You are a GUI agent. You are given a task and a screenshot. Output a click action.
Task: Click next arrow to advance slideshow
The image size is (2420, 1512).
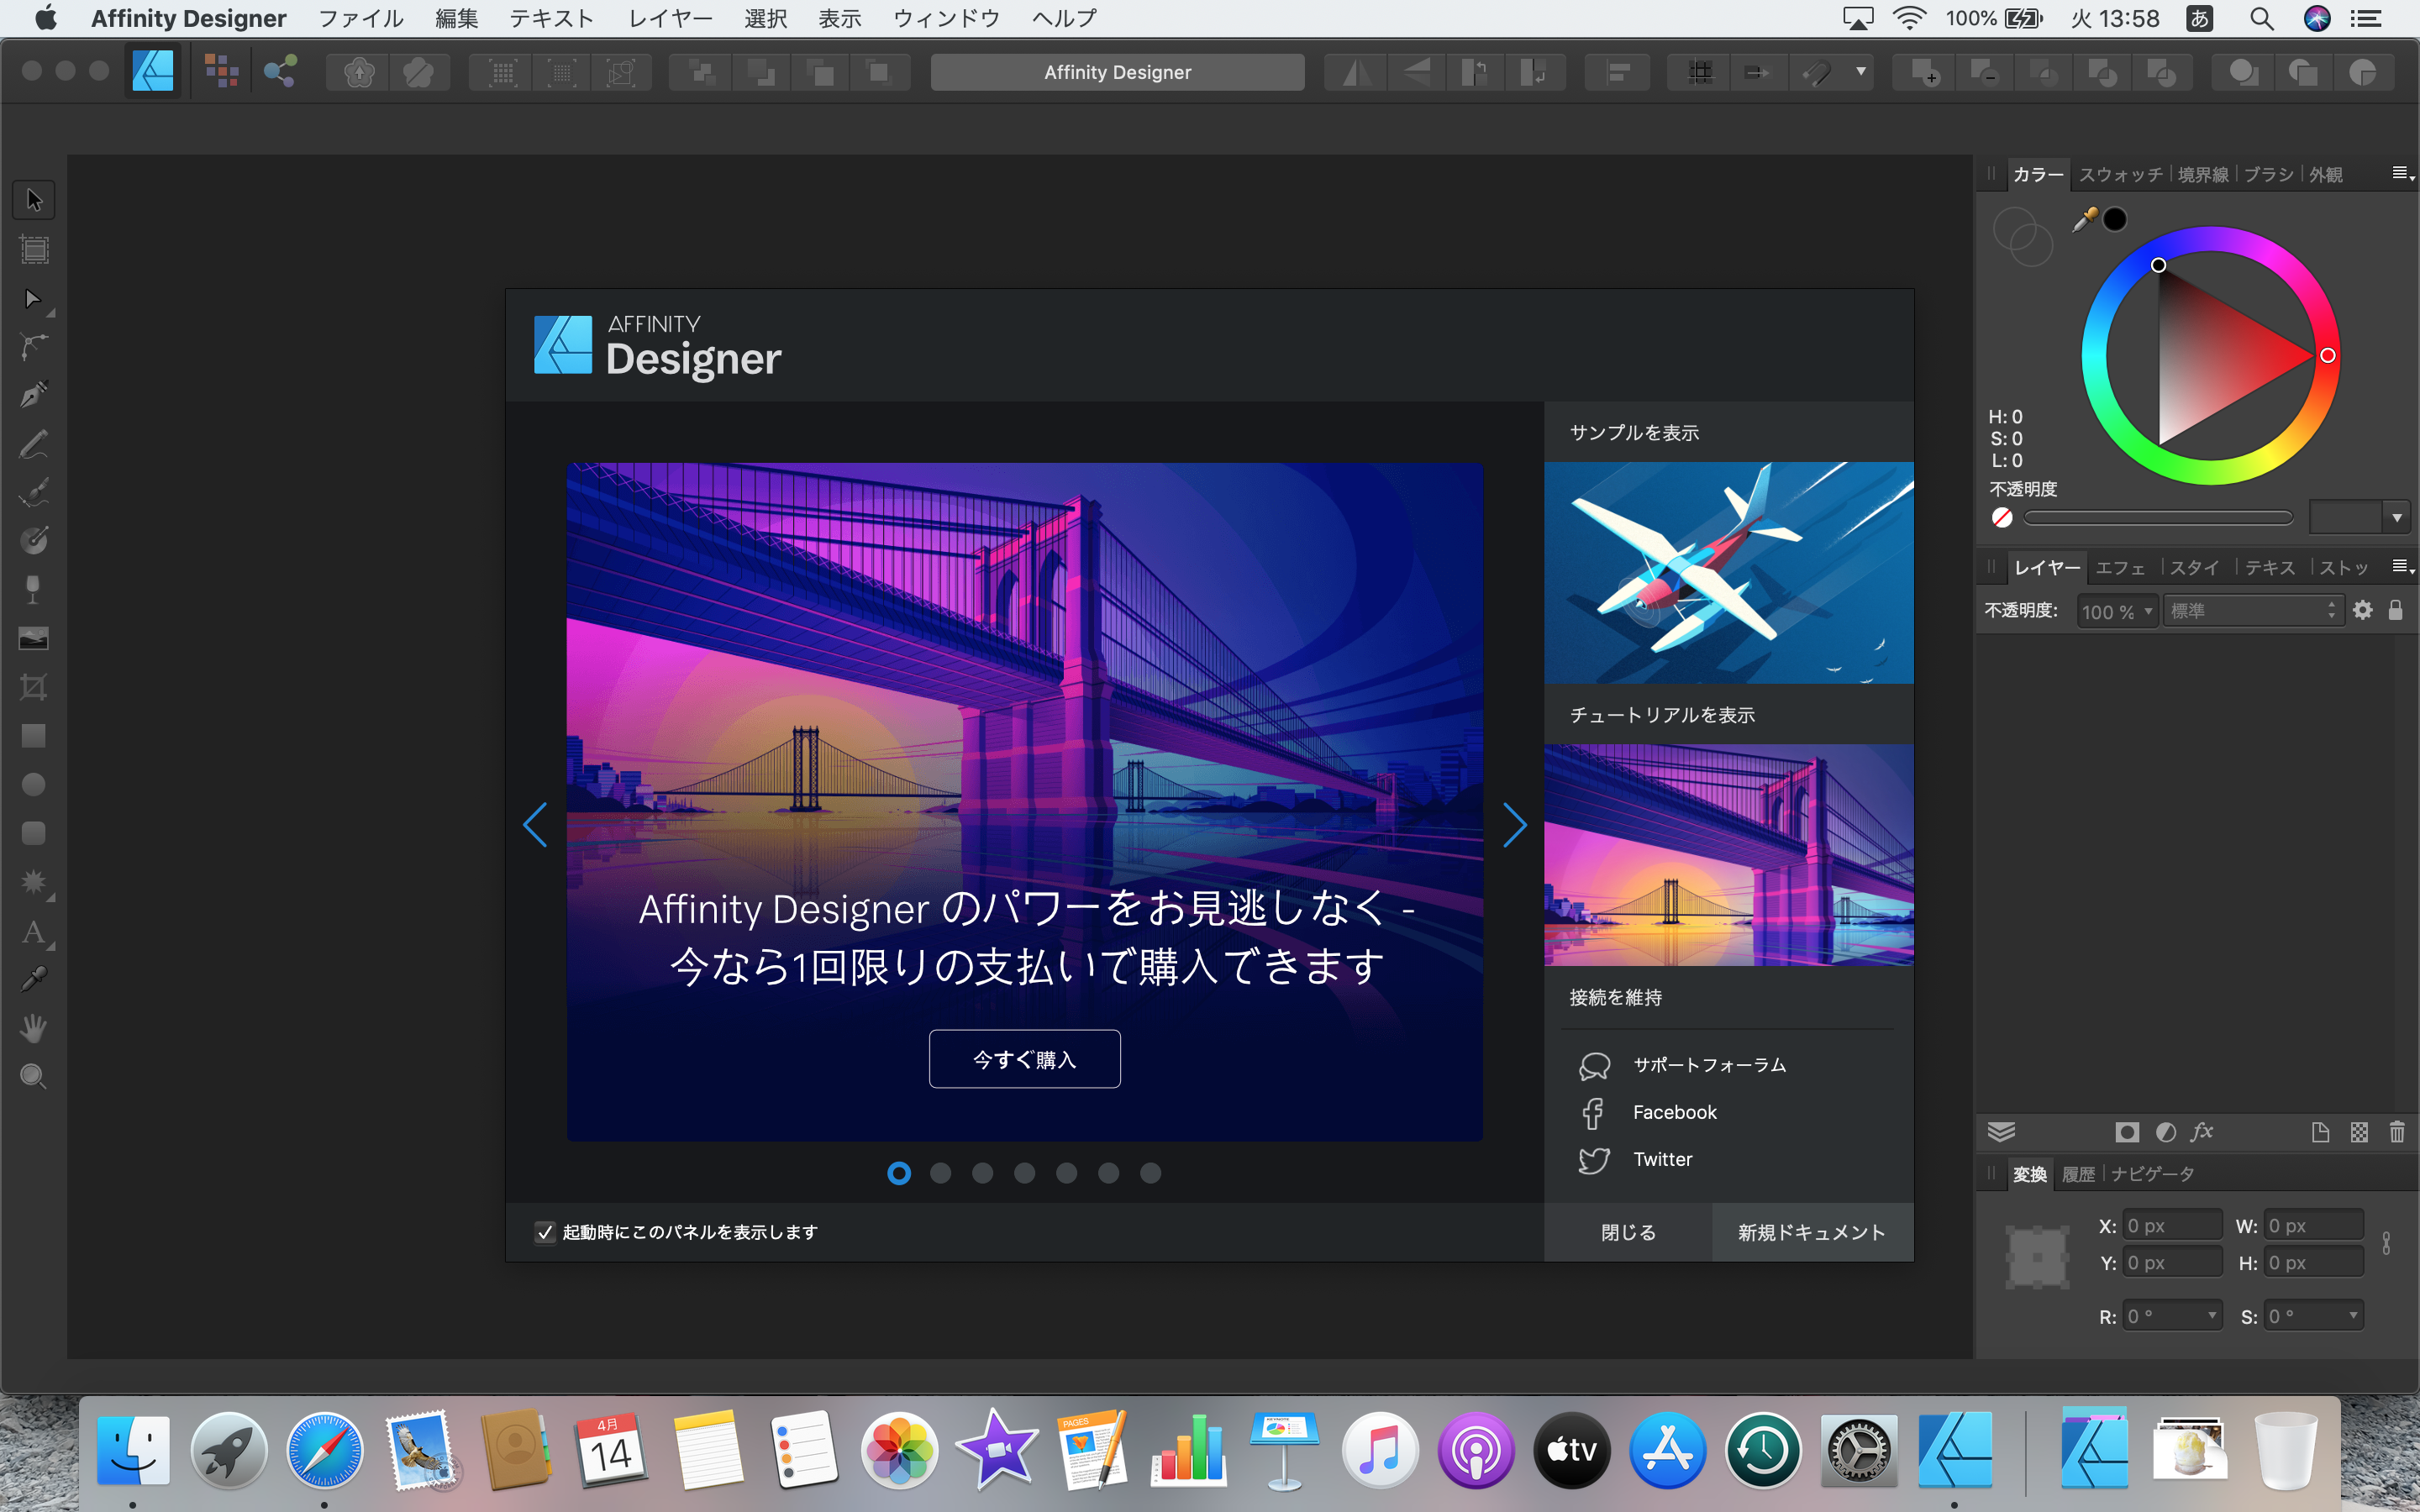[x=1514, y=824]
